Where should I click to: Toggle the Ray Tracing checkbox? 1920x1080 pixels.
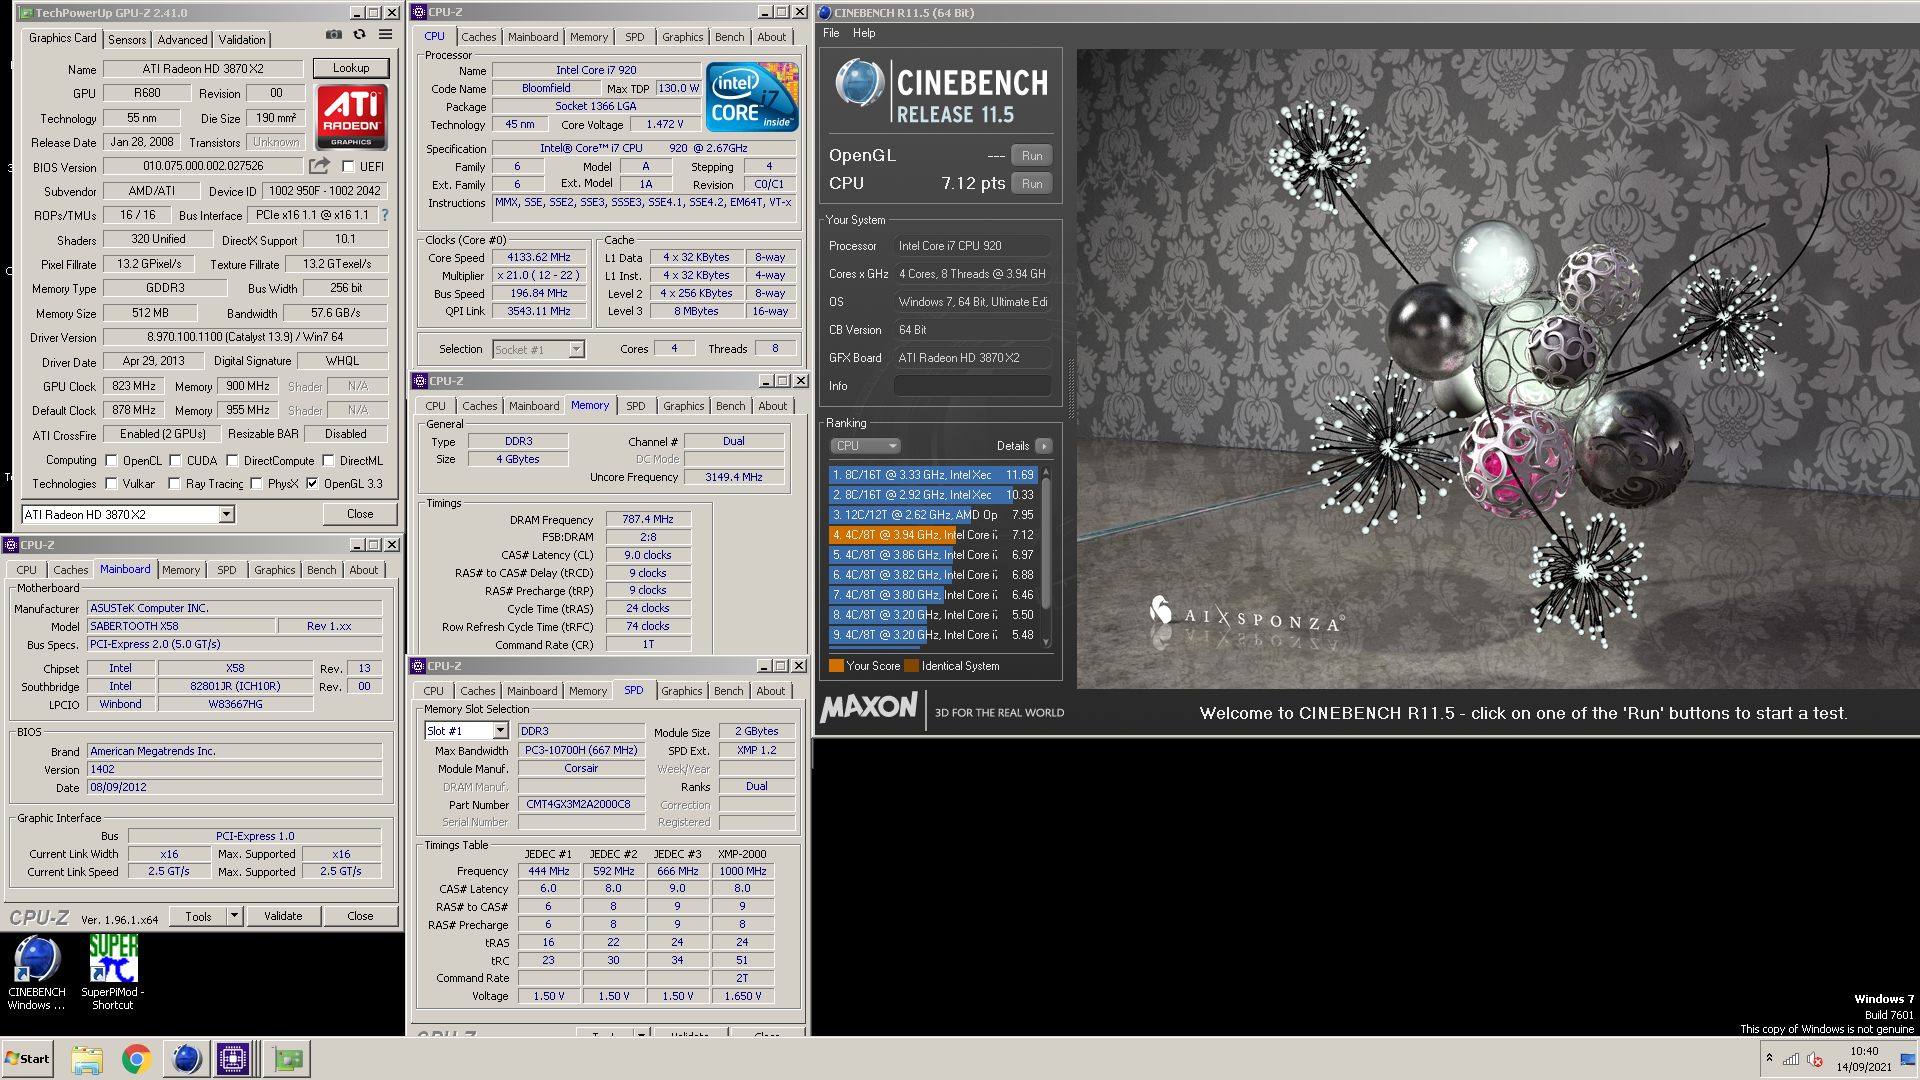click(174, 484)
